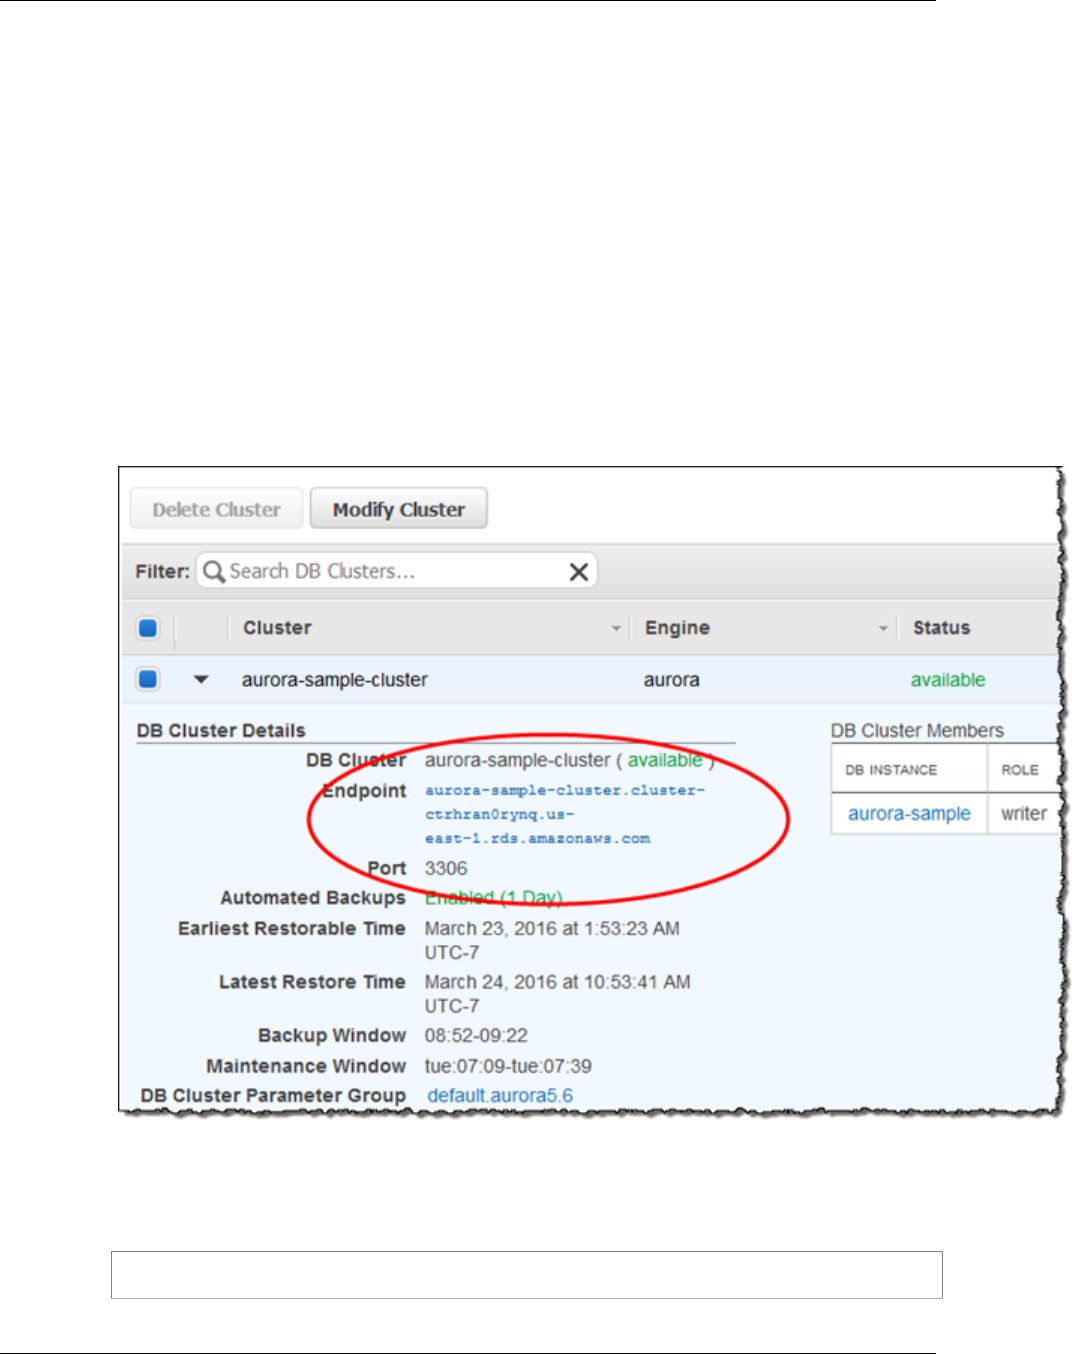Open the Cluster column sort dropdown arrow
Screen dimensions: 1078x1354
(x=616, y=628)
